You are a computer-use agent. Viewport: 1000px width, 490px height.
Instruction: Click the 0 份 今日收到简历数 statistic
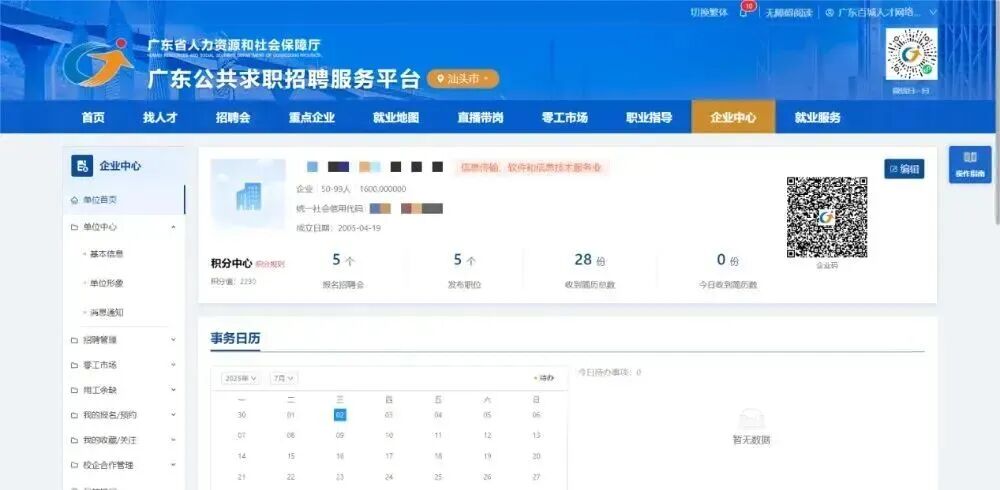[x=728, y=271]
